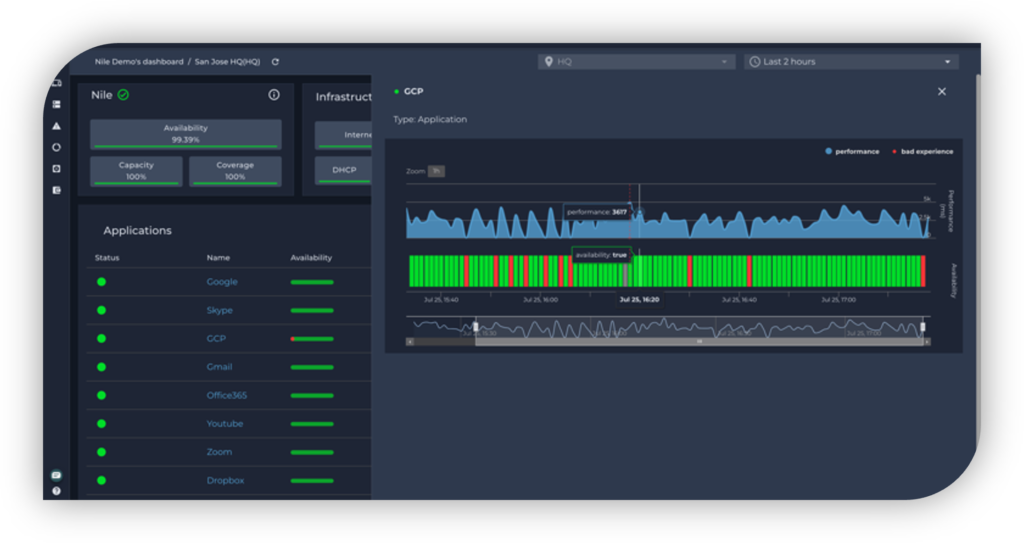Open the server list sidebar icon
1024x543 pixels.
57,105
